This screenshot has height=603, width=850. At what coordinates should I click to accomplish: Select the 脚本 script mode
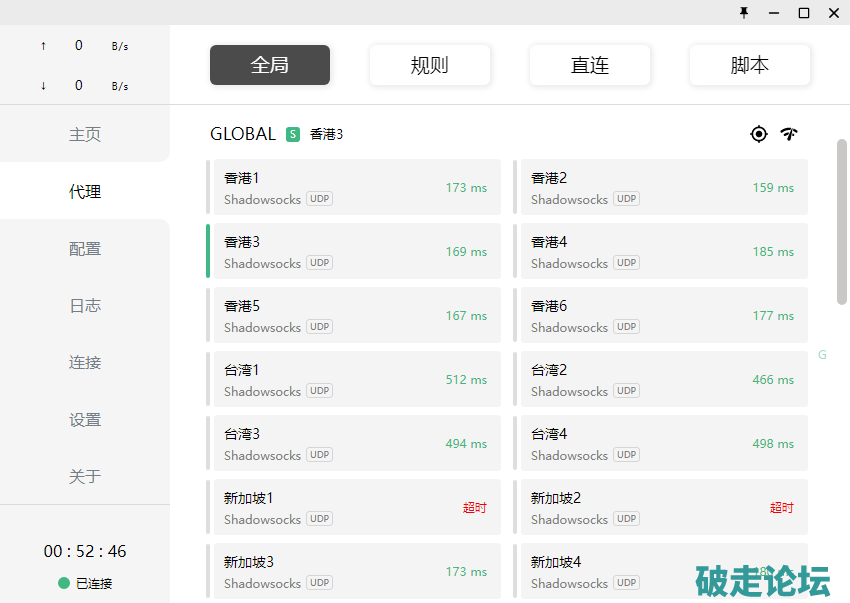(x=750, y=65)
